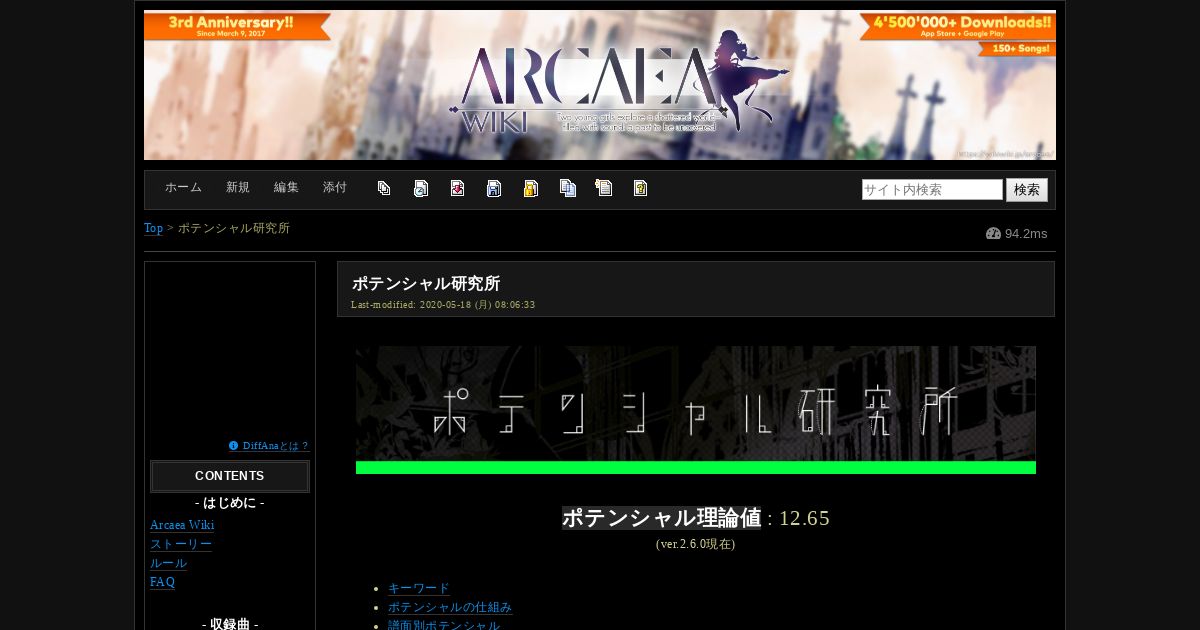
Task: Open the 編集 menu item
Action: pos(286,188)
